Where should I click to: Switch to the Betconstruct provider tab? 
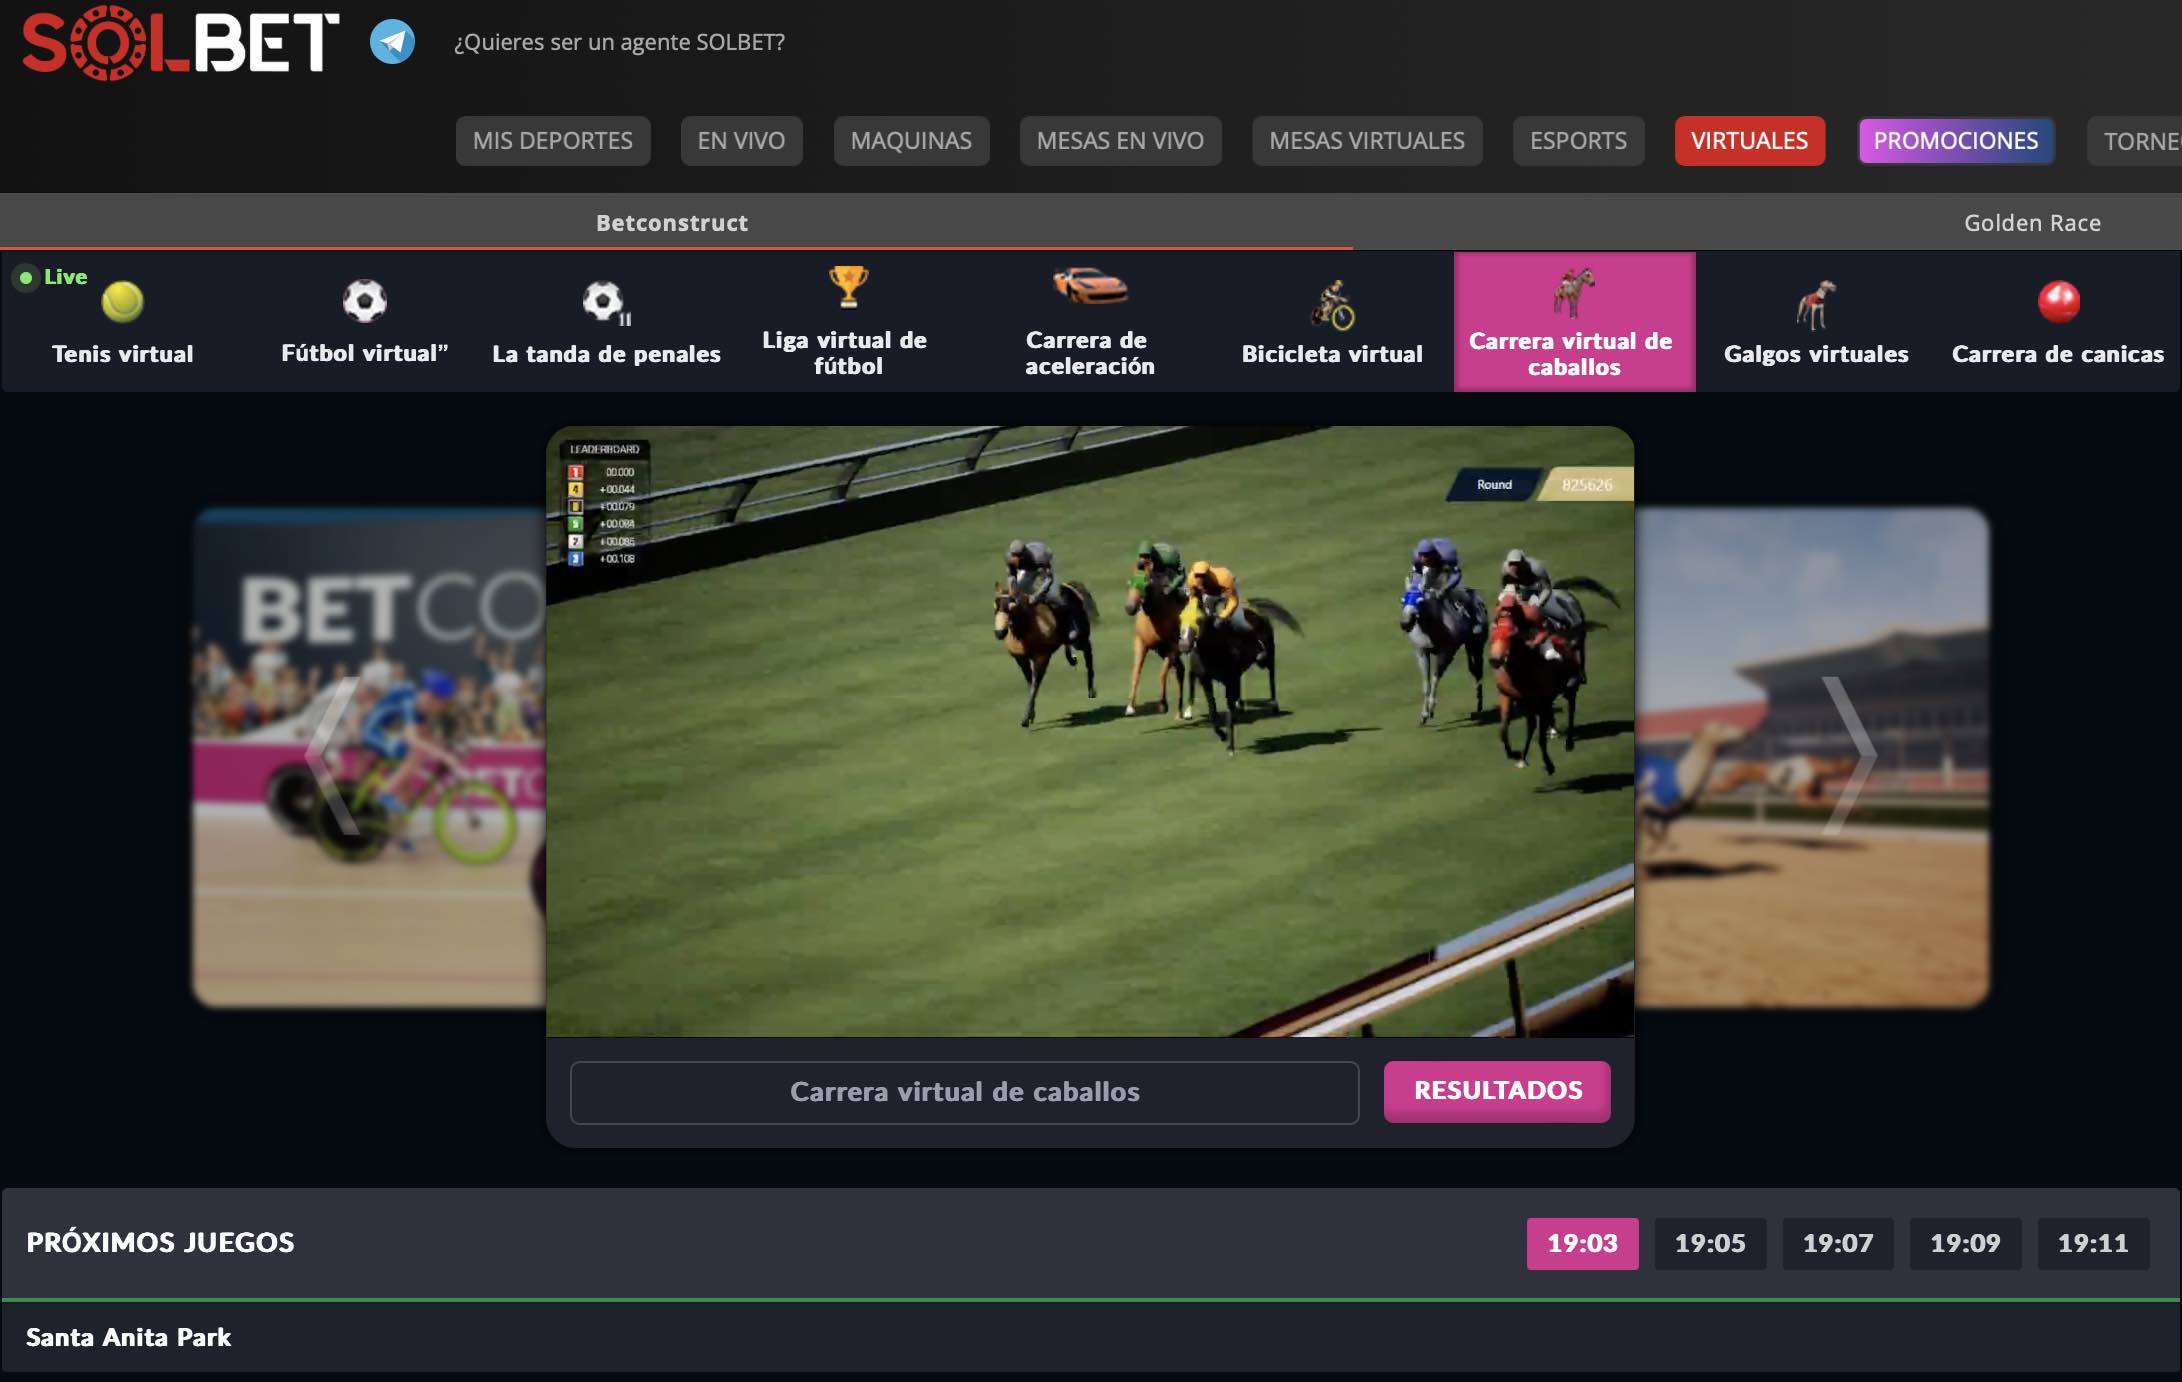[672, 222]
